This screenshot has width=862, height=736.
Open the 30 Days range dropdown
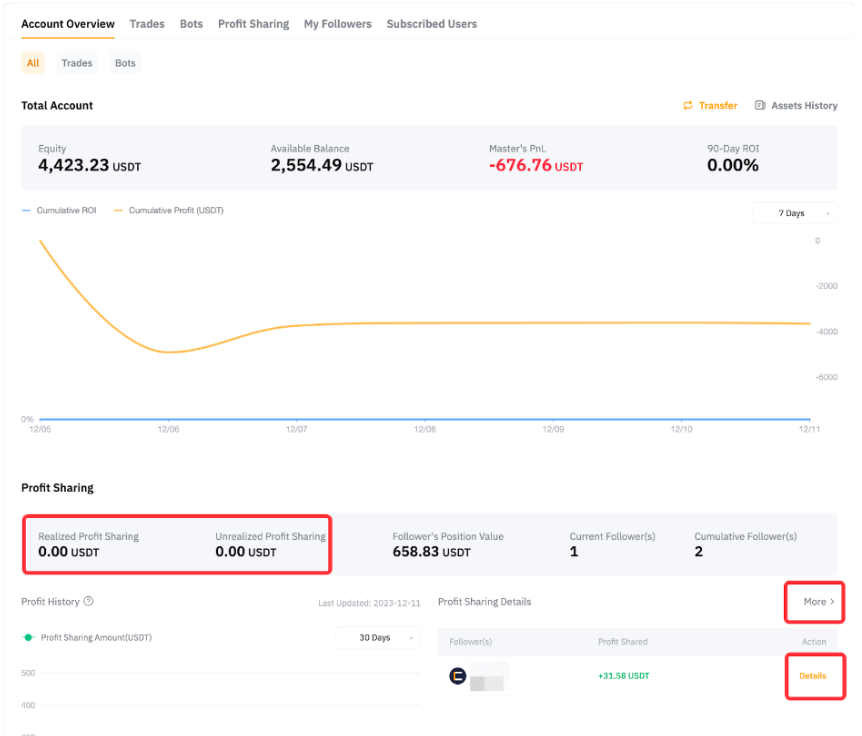pos(378,637)
